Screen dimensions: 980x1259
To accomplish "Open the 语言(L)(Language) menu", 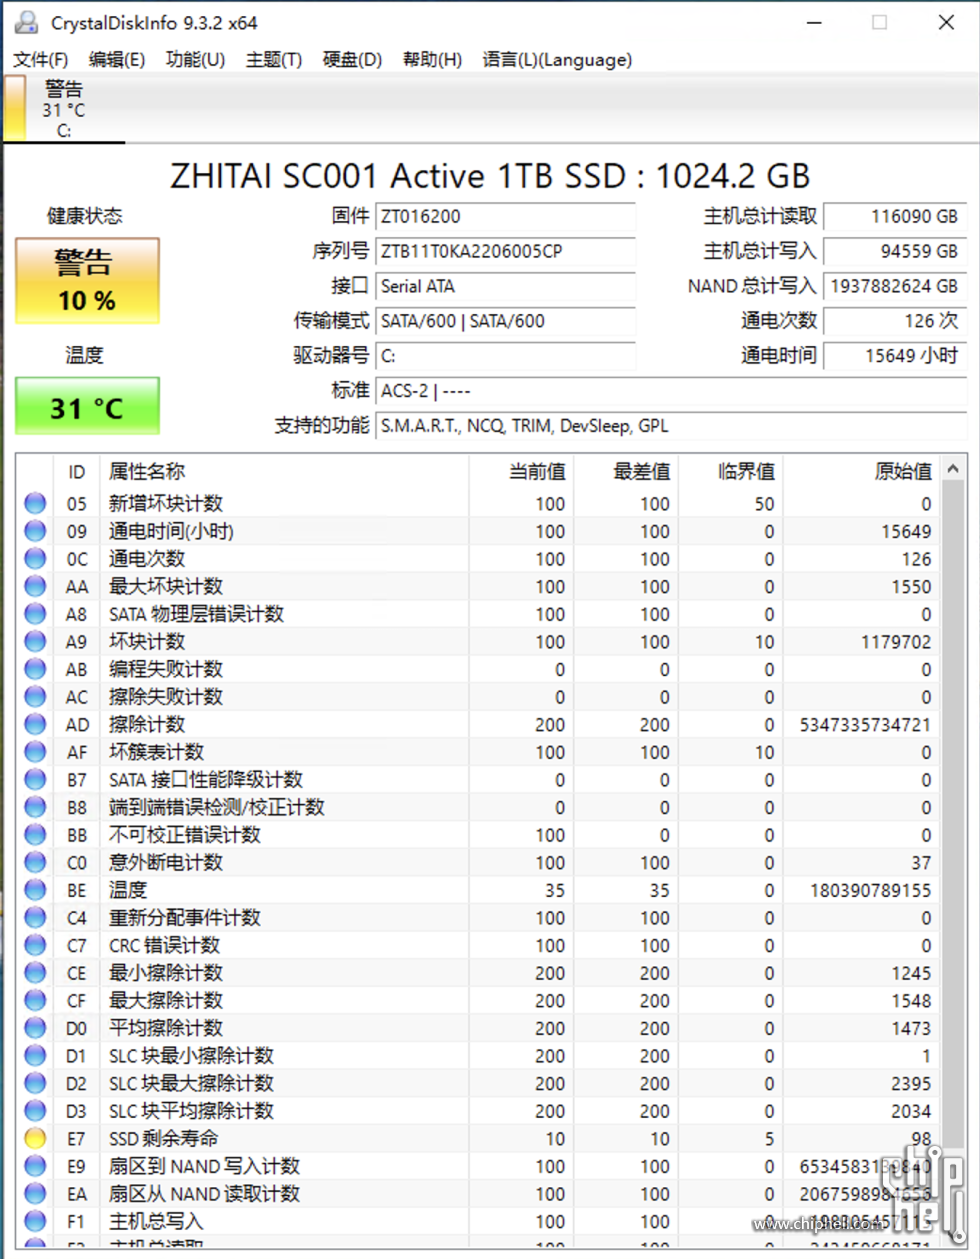I will point(557,60).
